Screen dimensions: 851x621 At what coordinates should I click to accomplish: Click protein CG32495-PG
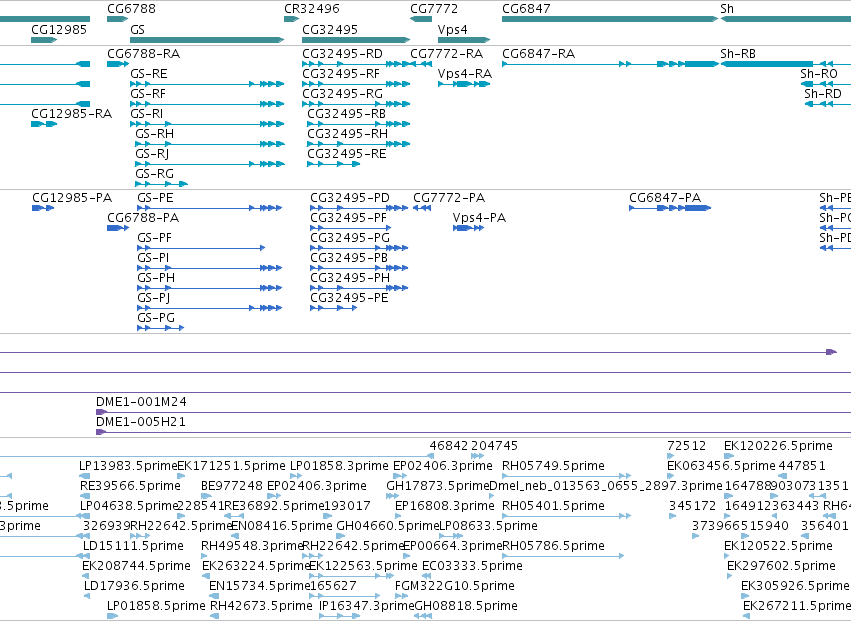click(359, 248)
